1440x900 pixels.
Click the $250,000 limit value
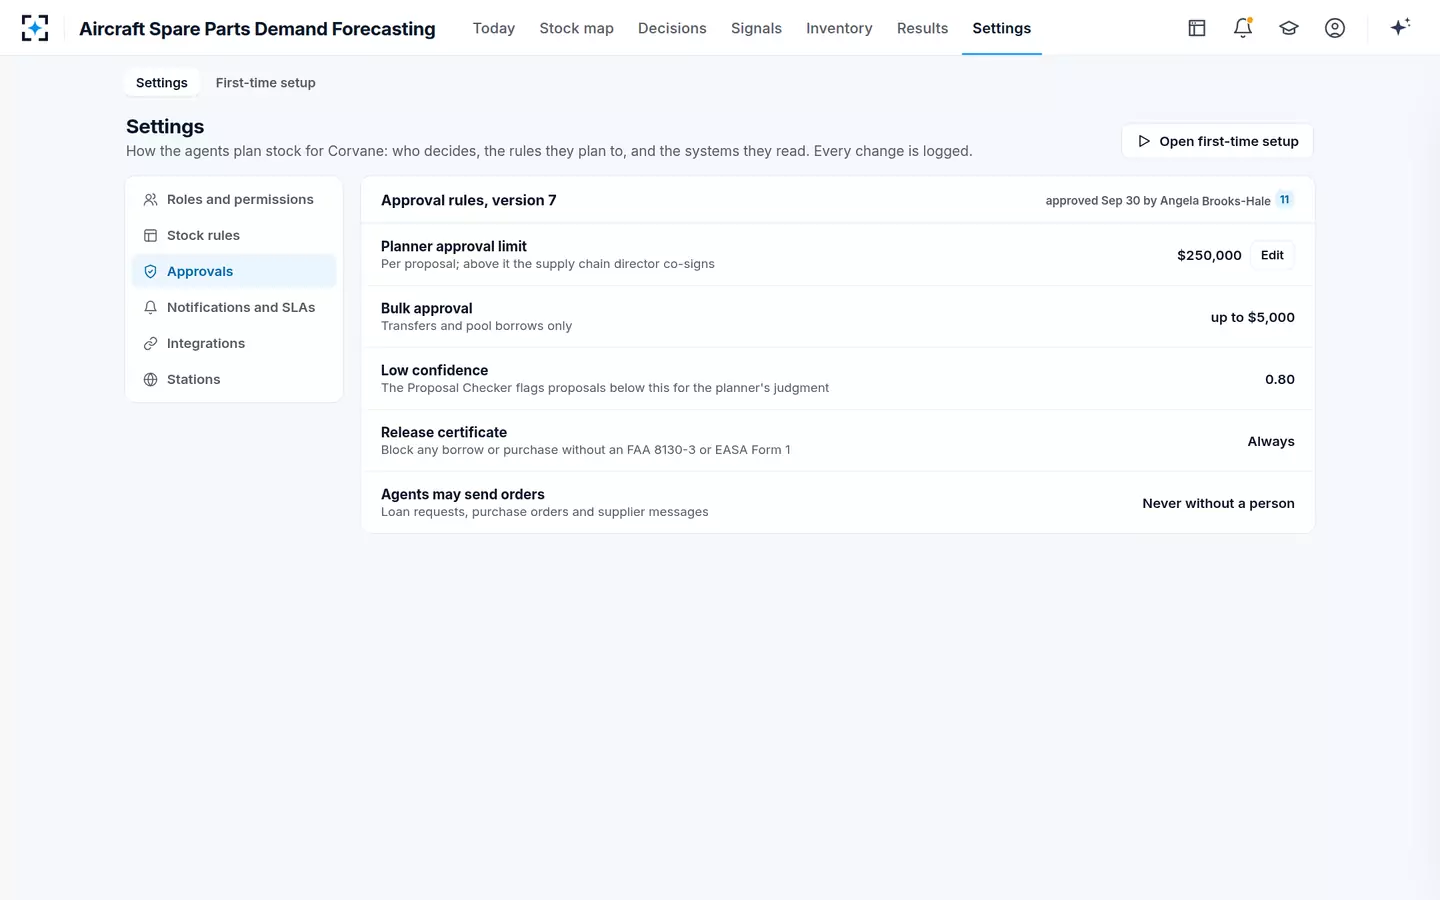pos(1209,256)
